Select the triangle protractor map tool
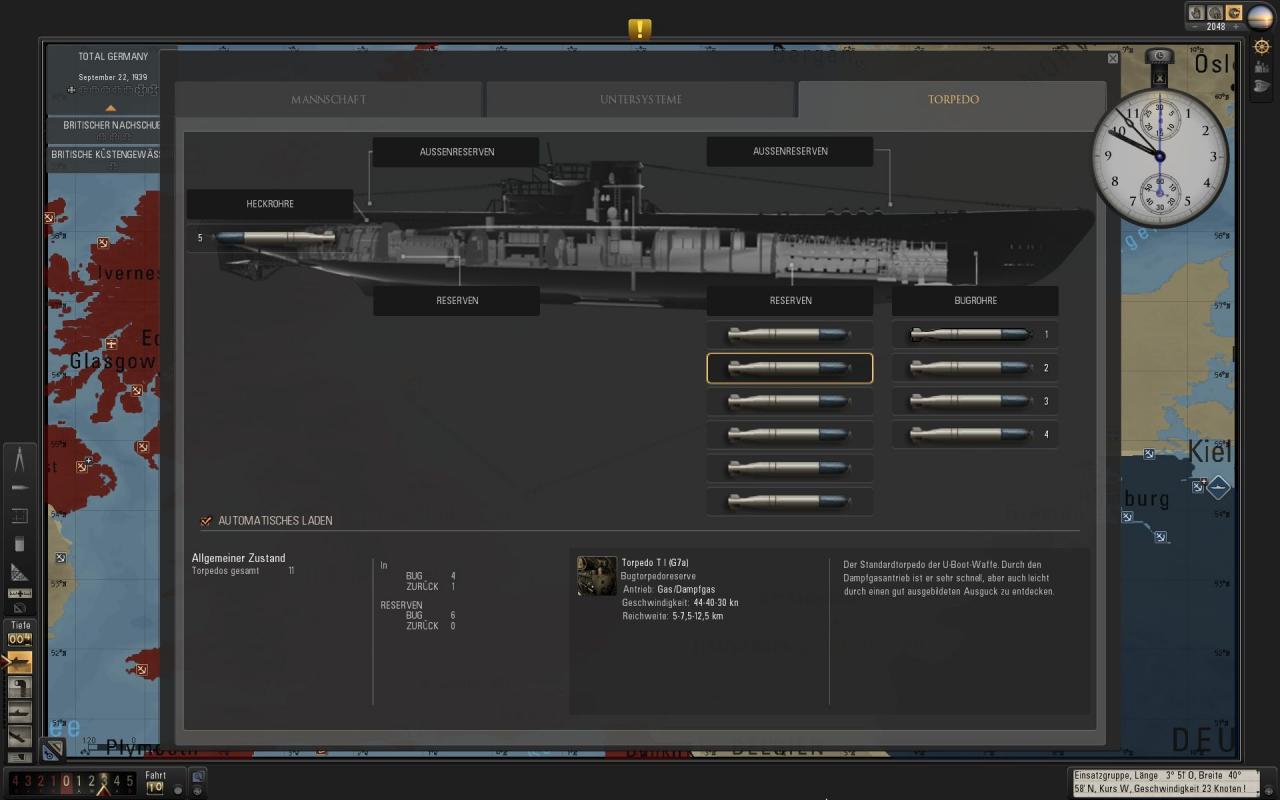Image resolution: width=1280 pixels, height=800 pixels. pos(19,572)
